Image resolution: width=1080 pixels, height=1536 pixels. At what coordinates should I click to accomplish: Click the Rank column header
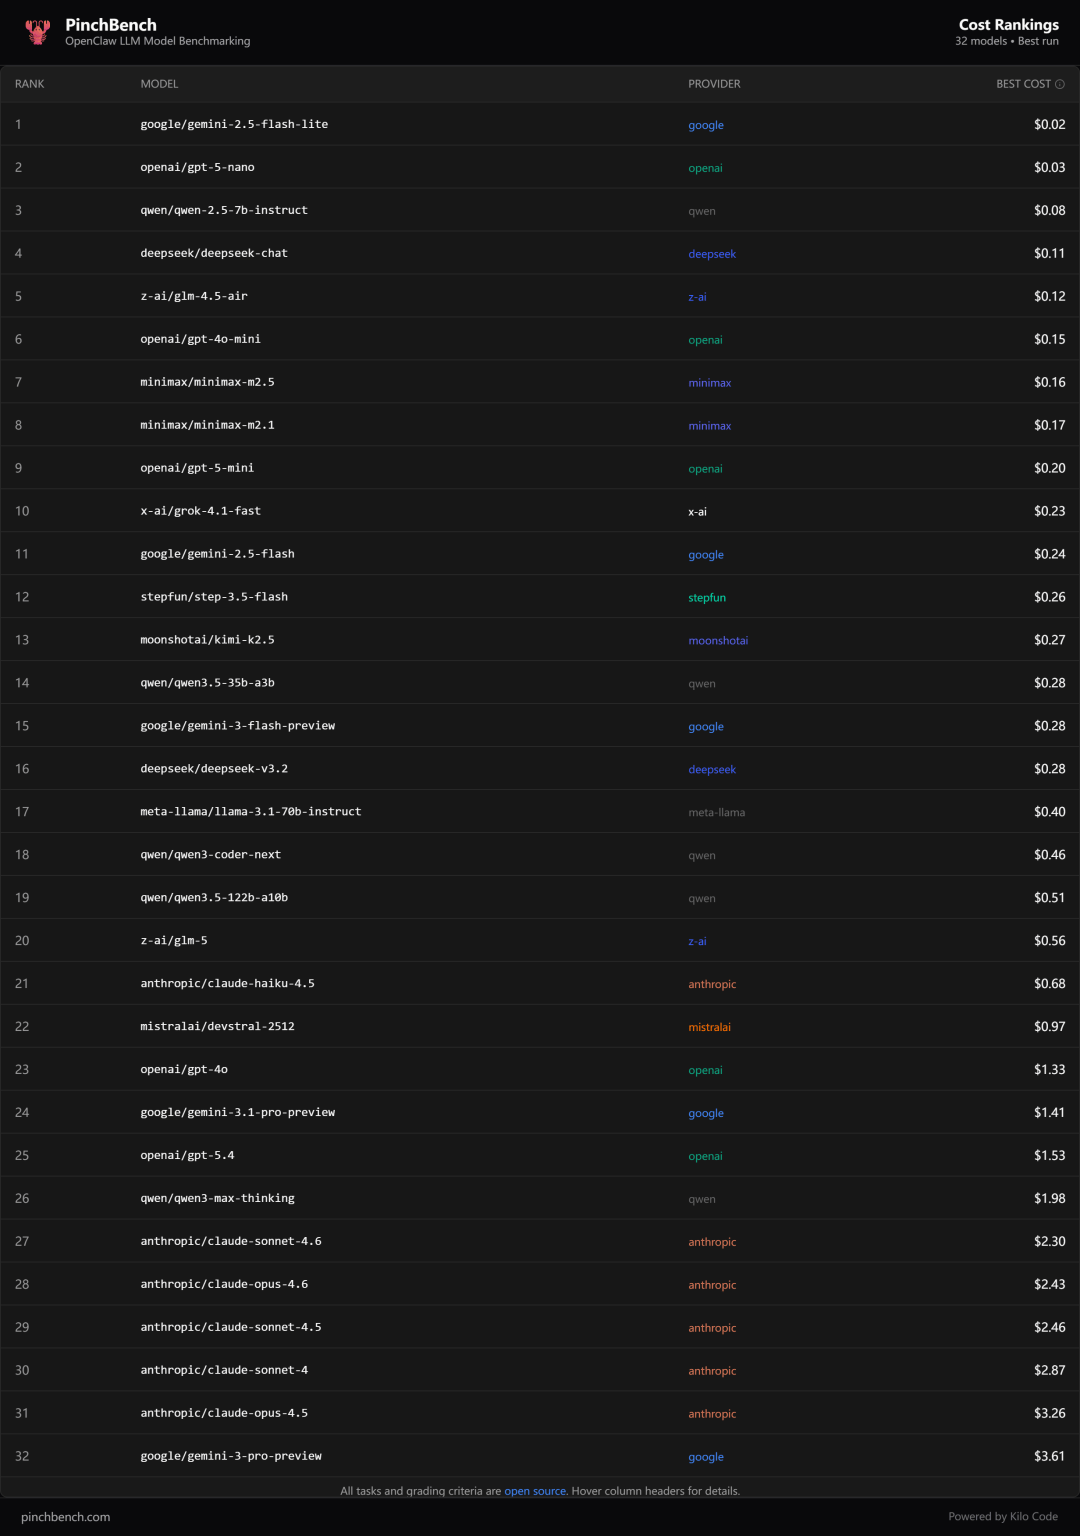[x=30, y=84]
